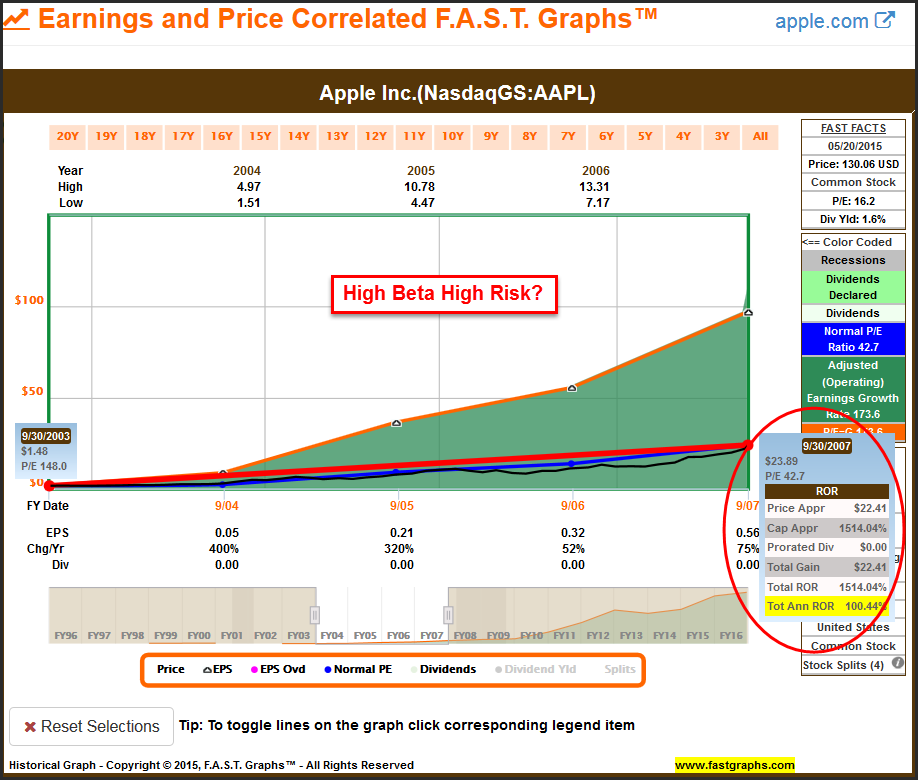Click the EPS triangle marker at 9/06
Screen dimensions: 918x780
tap(572, 388)
